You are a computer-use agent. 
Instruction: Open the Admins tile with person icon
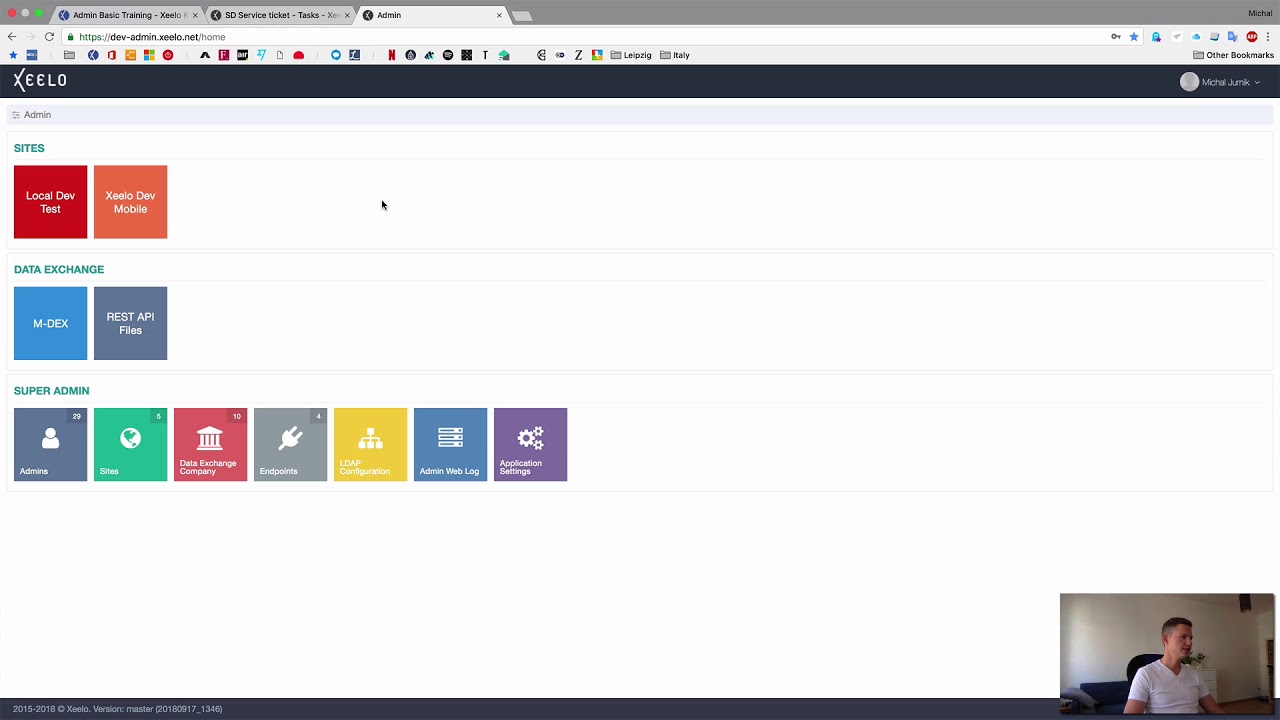pos(50,444)
